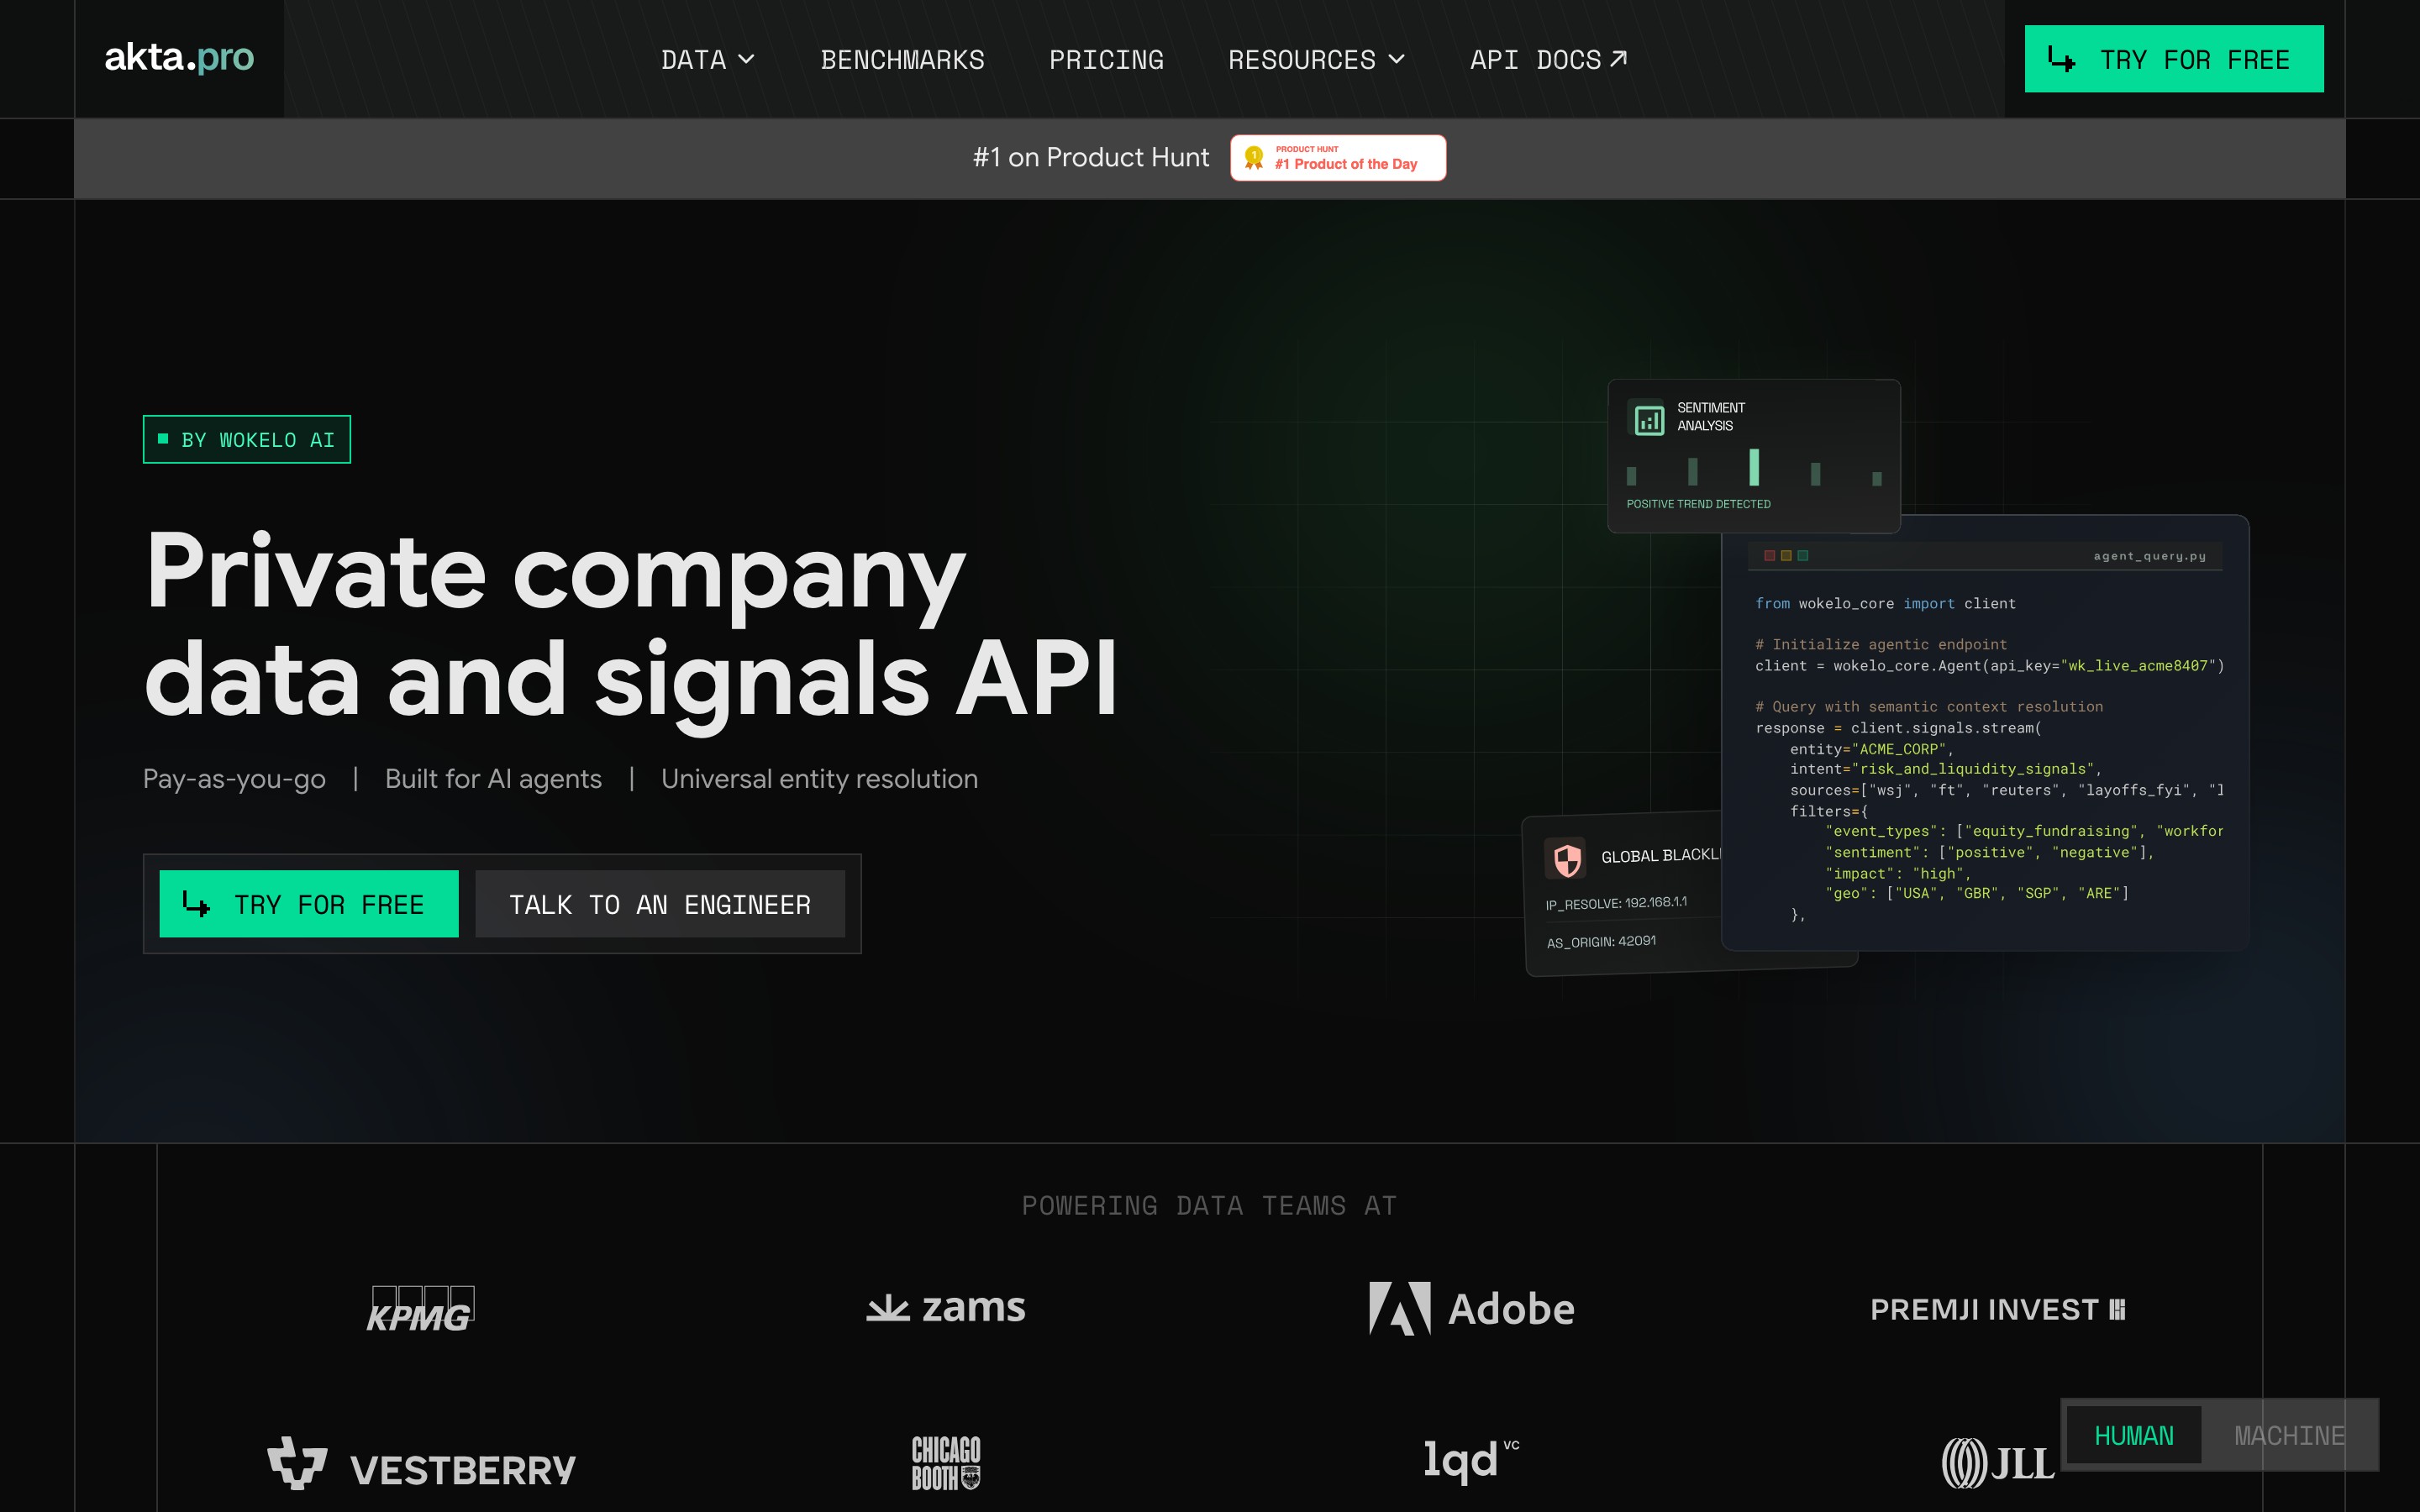Expand the DATA dropdown menu
The height and width of the screenshot is (1512, 2420).
pos(707,60)
